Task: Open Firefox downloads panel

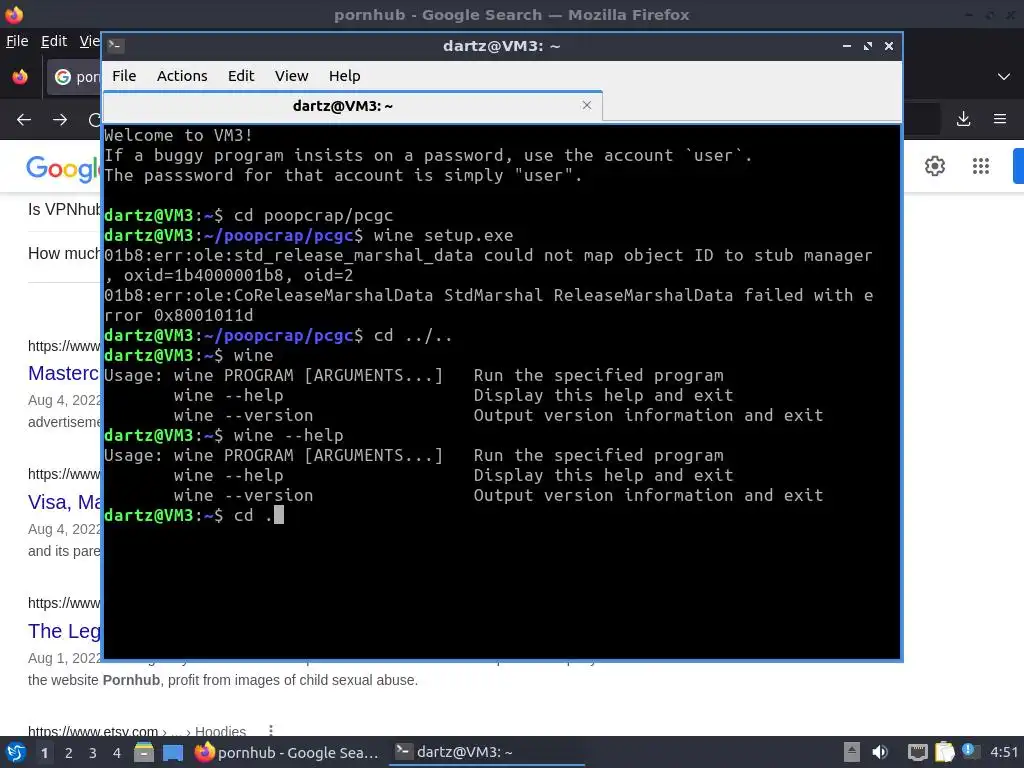Action: click(x=963, y=119)
